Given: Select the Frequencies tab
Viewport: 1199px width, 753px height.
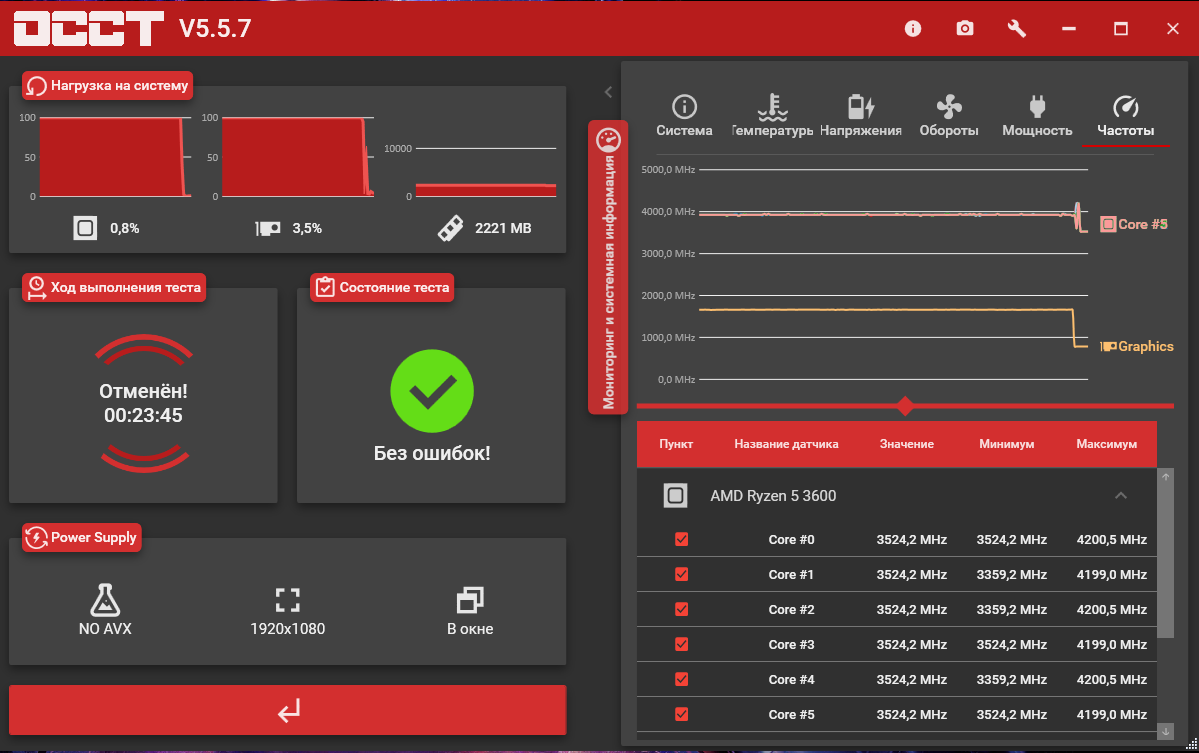Looking at the screenshot, I should (x=1126, y=116).
